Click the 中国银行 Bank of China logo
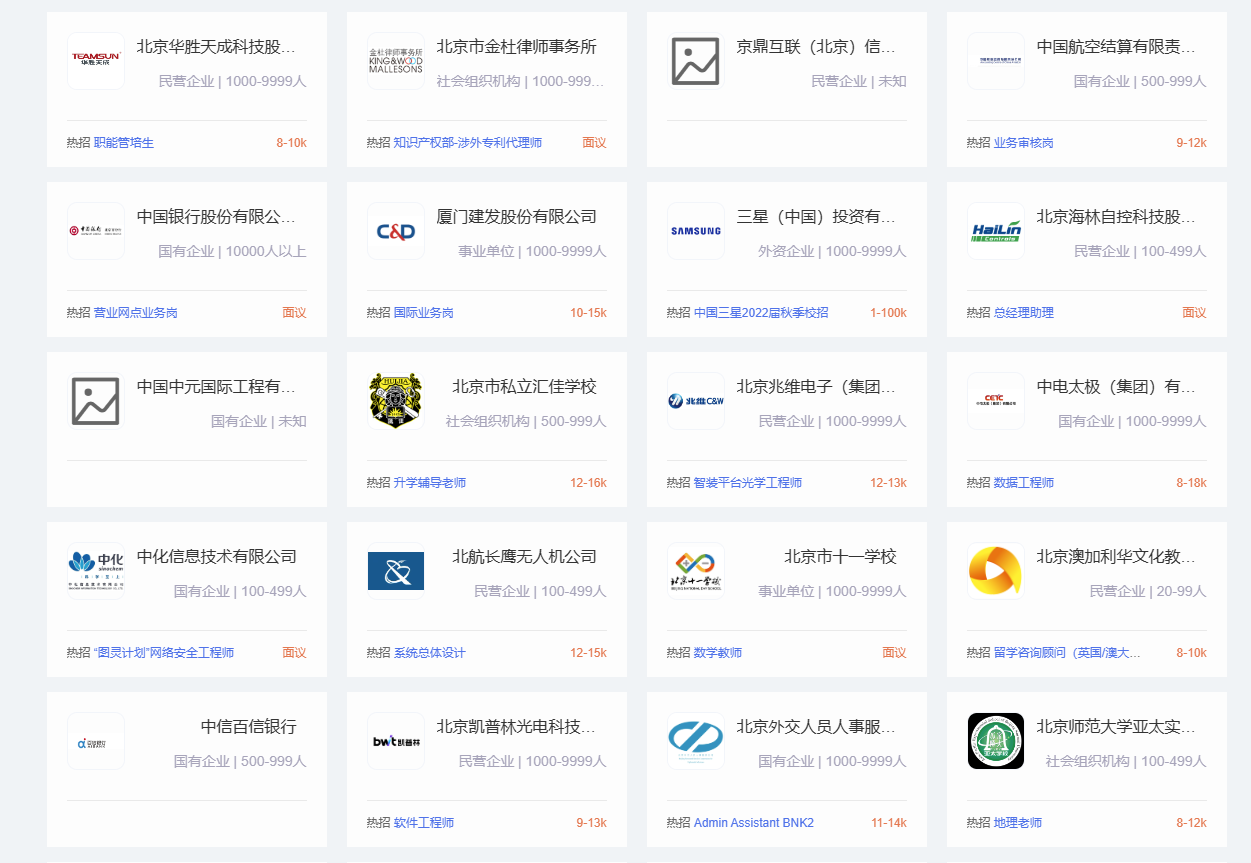The width and height of the screenshot is (1251, 863). [96, 231]
